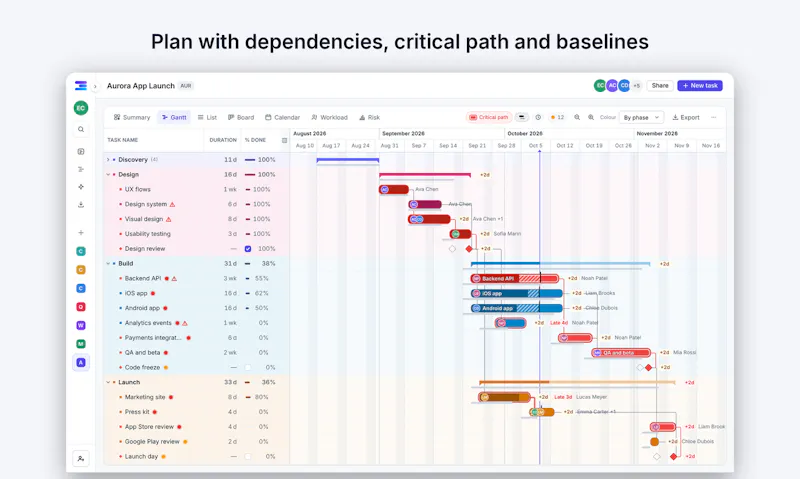Collapse the Build group
This screenshot has width=800, height=479.
(x=108, y=264)
